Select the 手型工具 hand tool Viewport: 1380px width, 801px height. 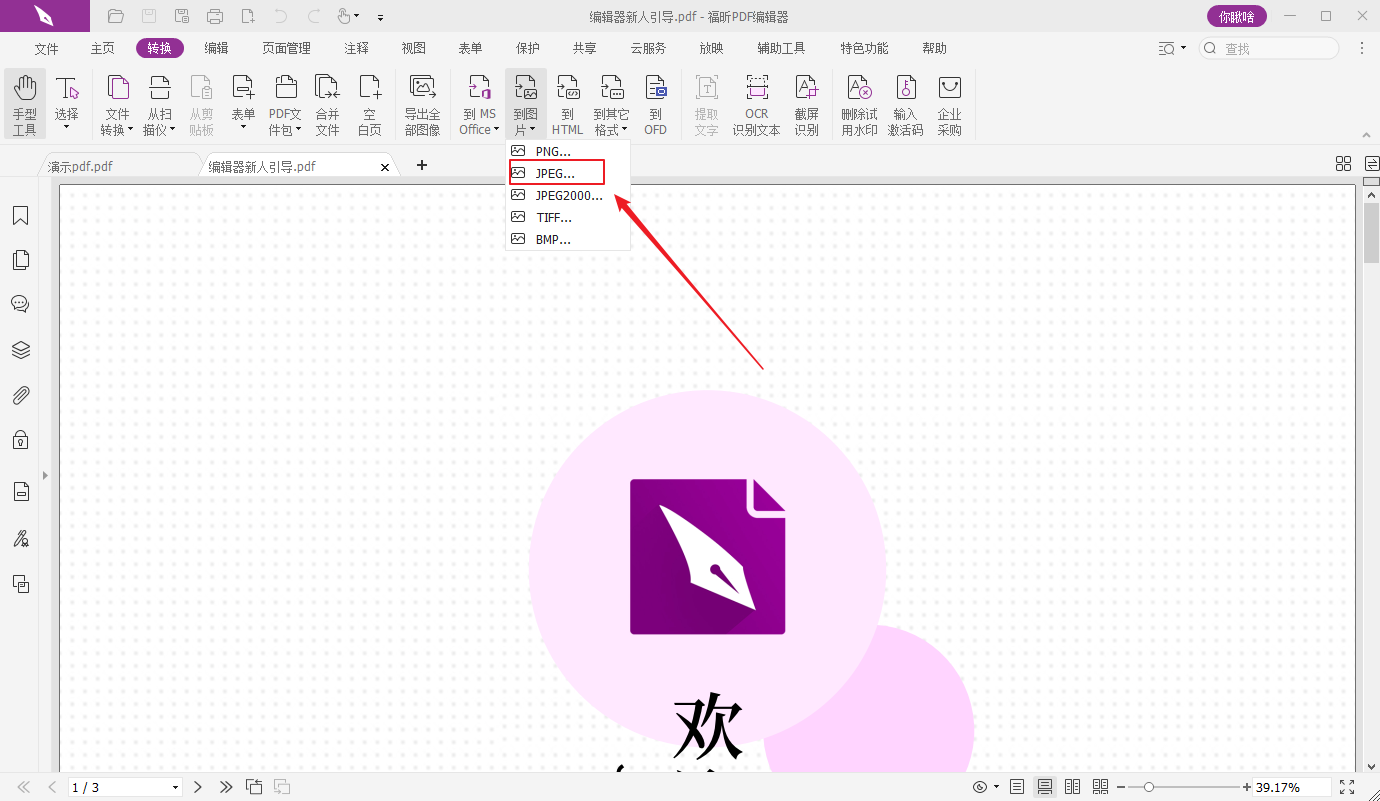[x=25, y=104]
